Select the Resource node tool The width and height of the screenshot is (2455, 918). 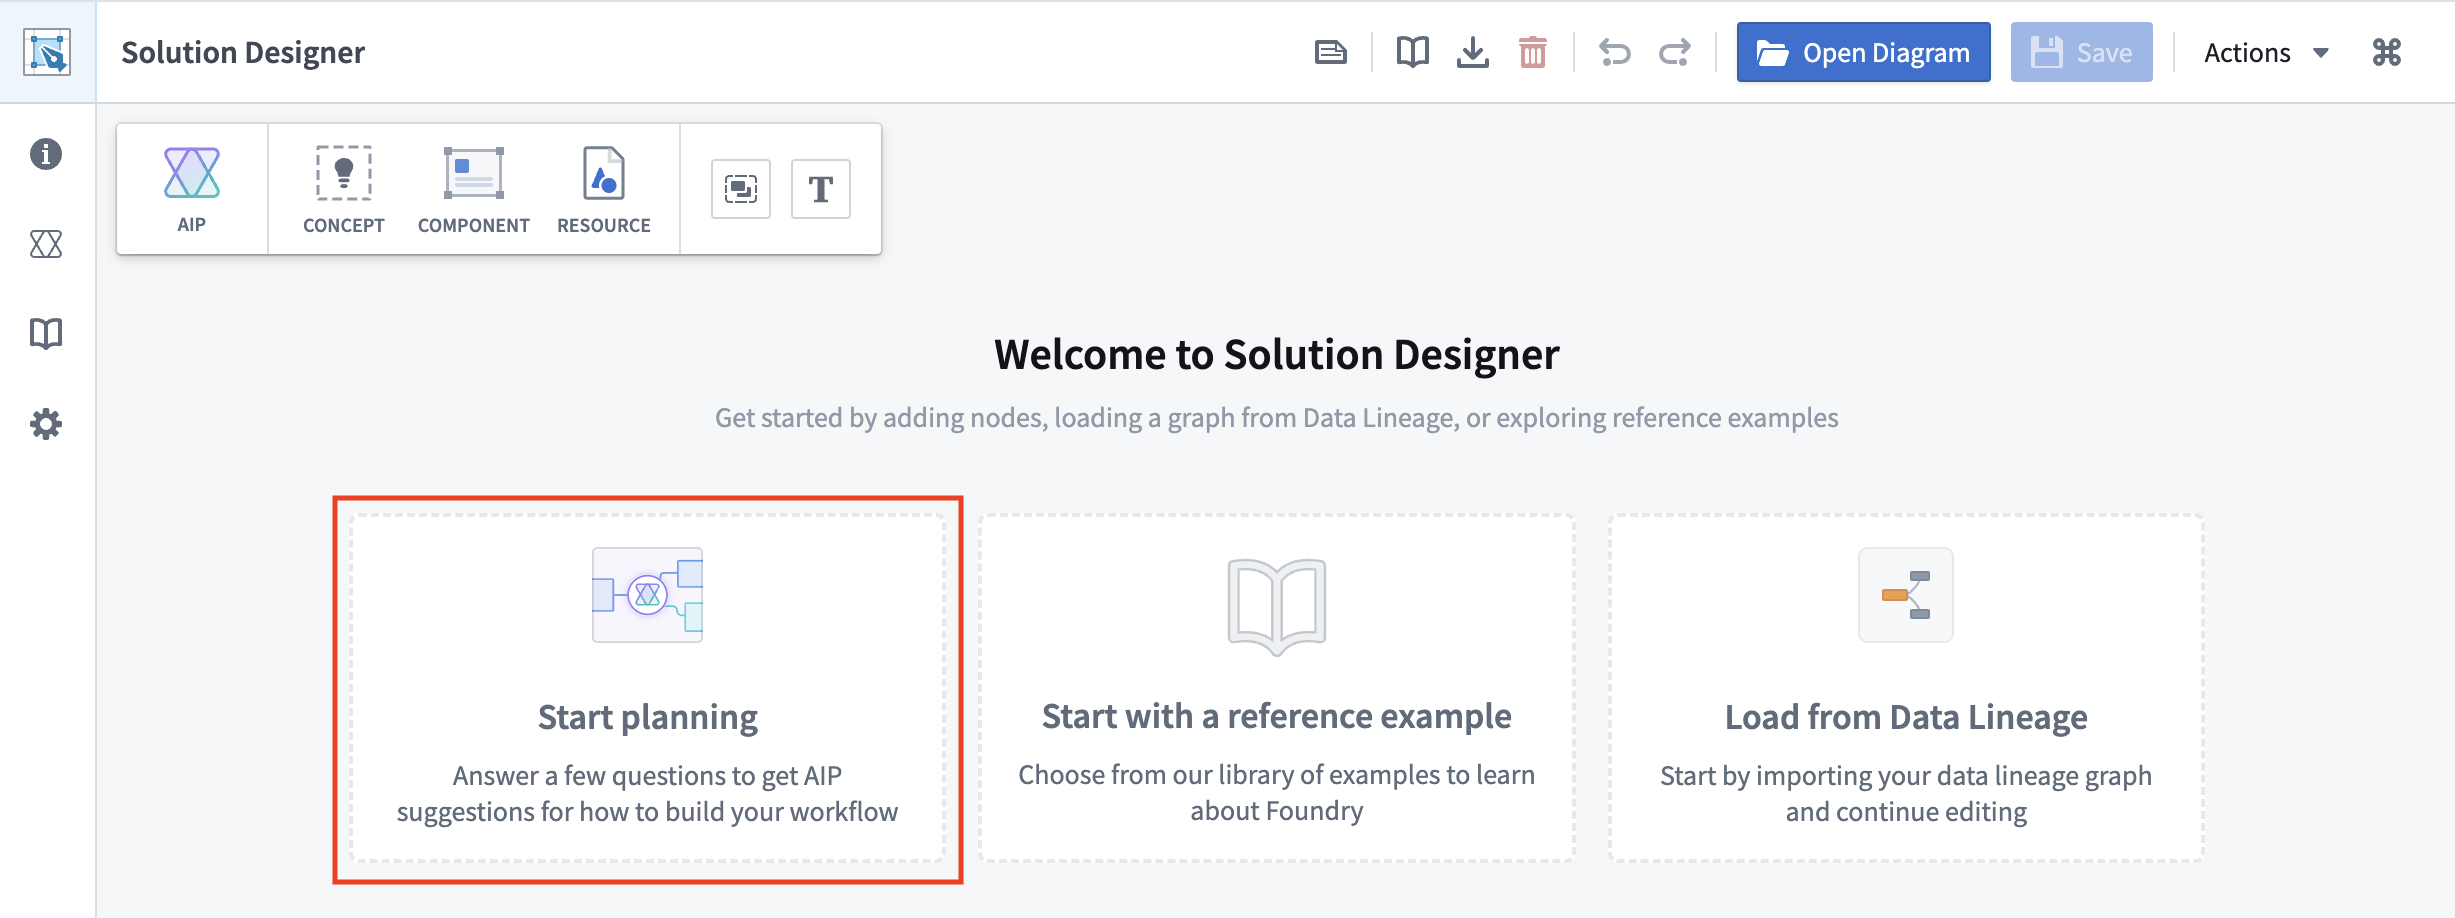click(604, 189)
